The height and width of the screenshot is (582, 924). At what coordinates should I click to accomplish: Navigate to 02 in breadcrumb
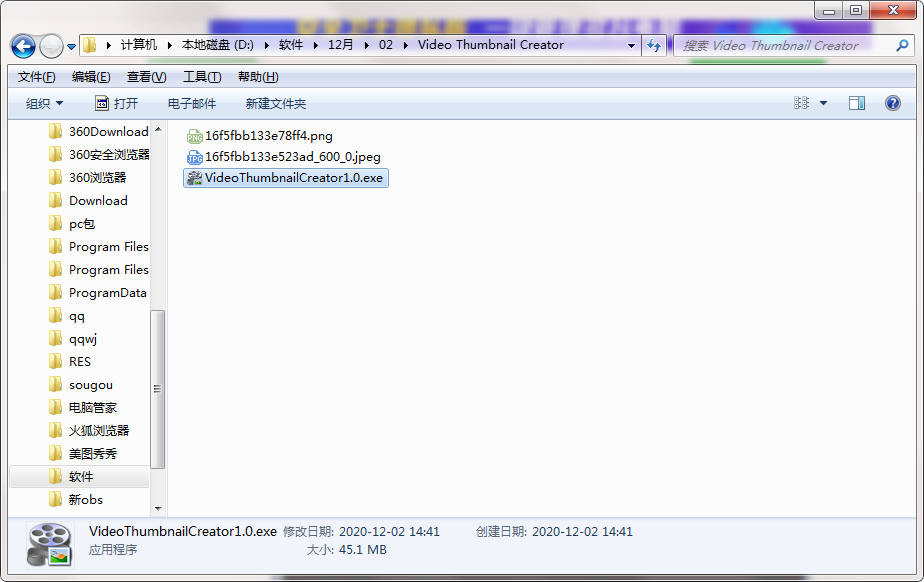tap(386, 45)
